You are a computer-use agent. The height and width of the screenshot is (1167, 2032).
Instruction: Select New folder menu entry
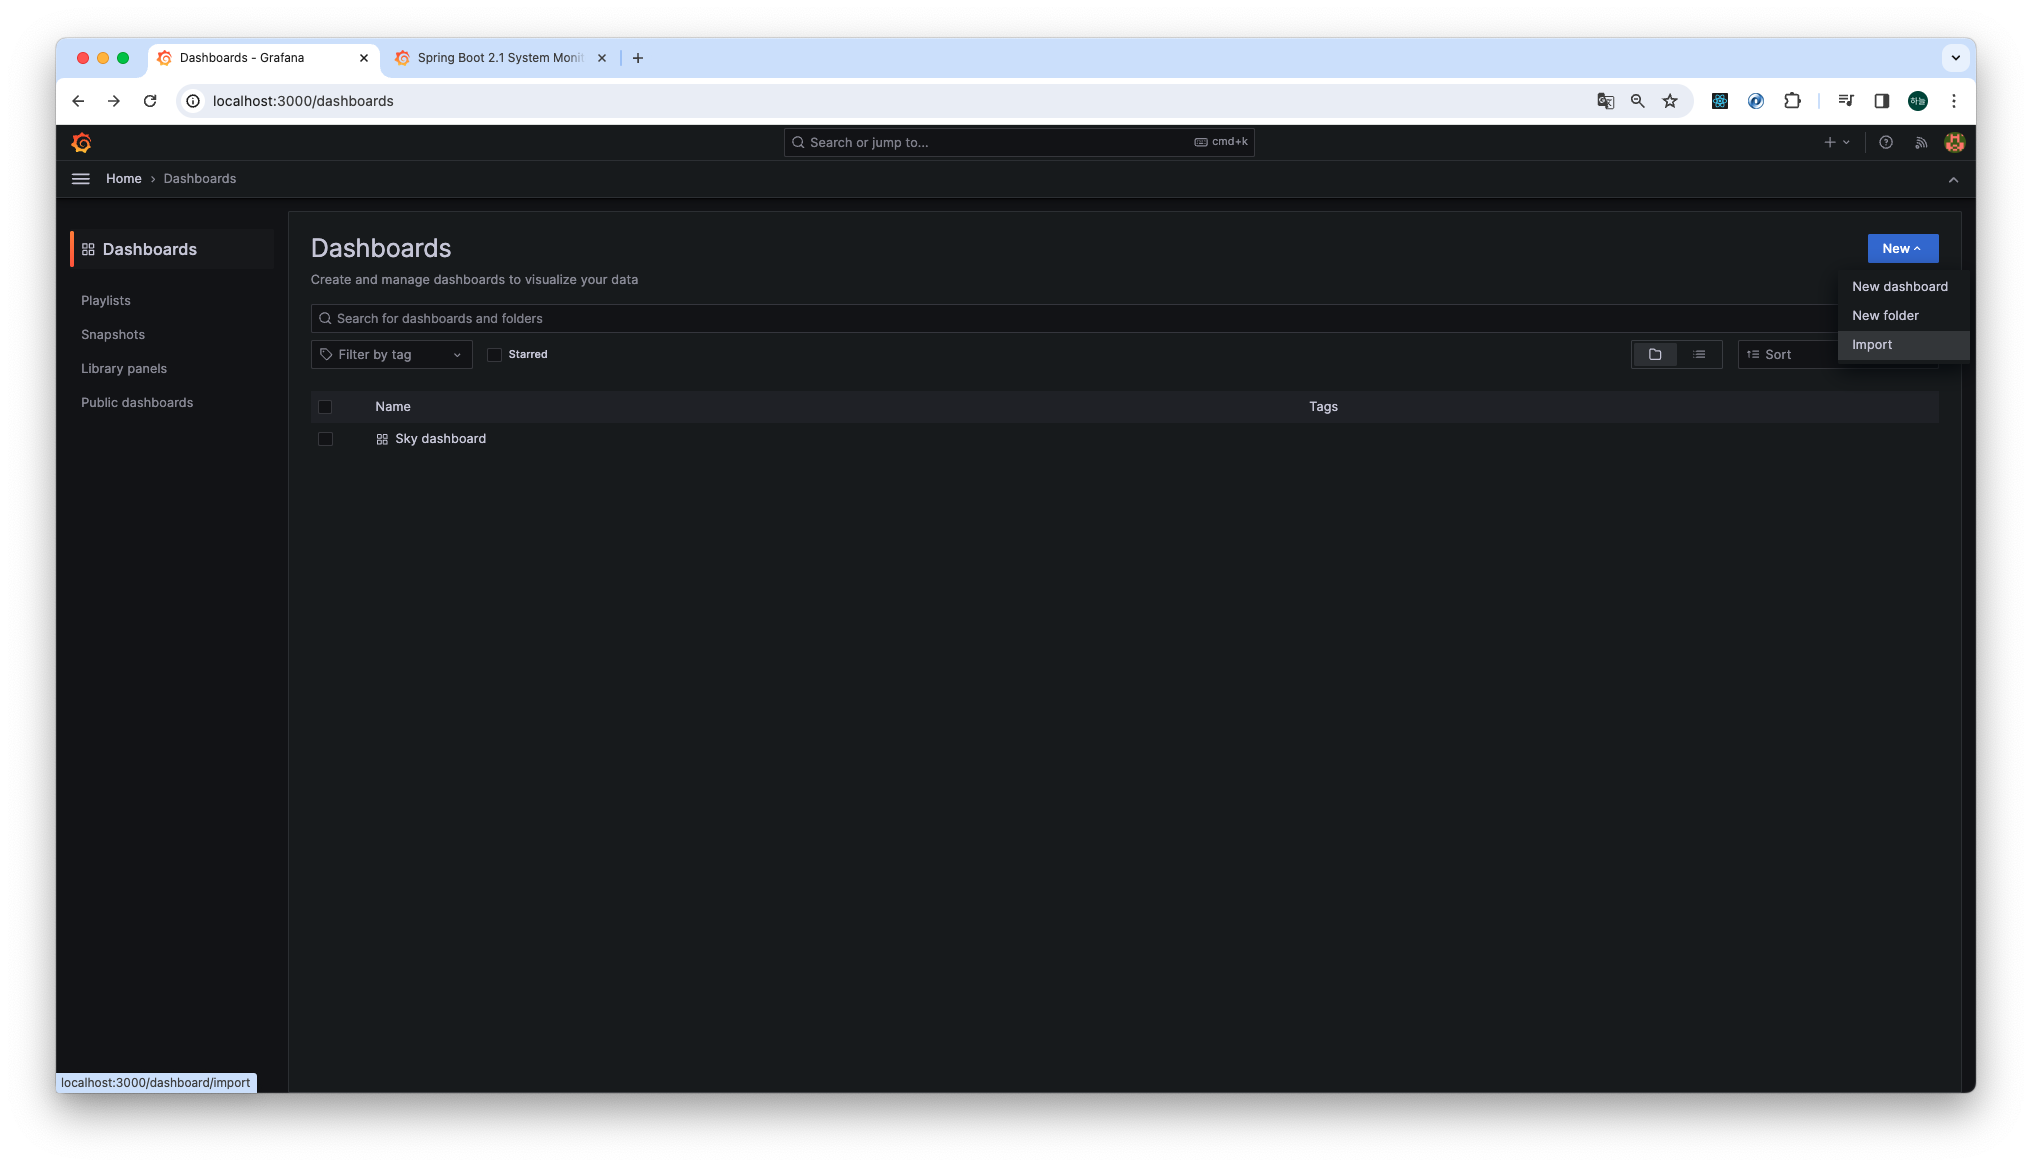click(x=1885, y=316)
